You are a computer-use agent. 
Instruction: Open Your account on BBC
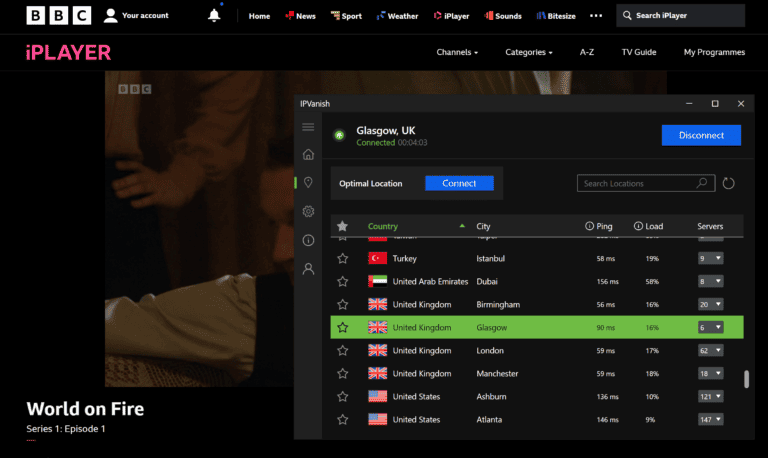coord(136,16)
